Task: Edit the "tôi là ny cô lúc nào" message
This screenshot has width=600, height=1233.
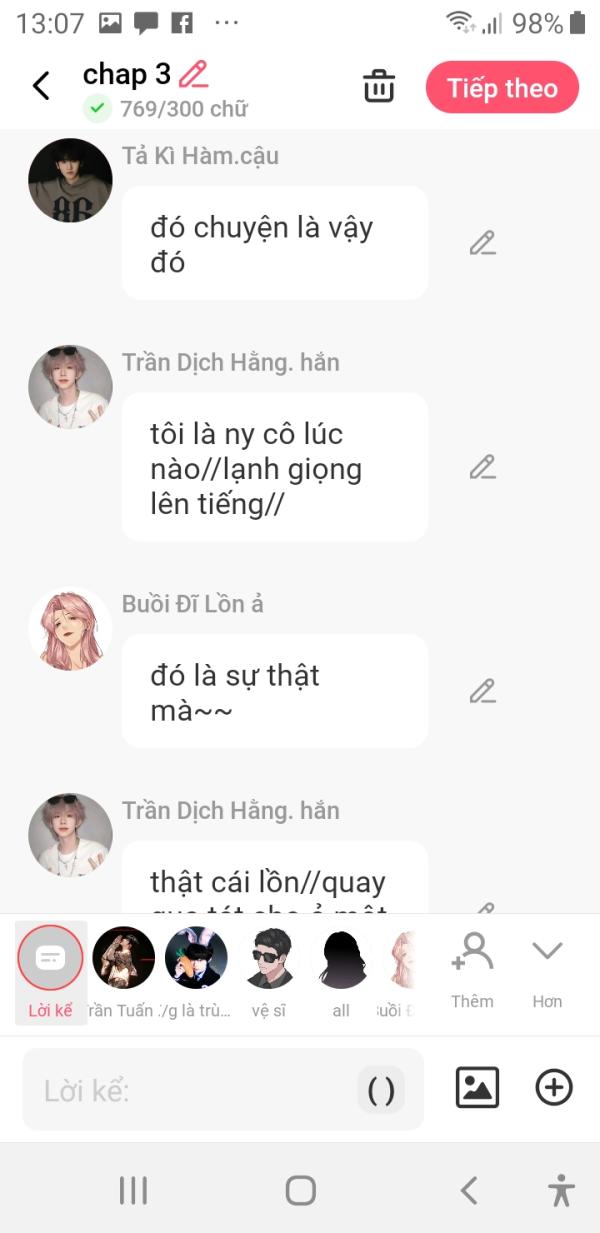Action: tap(483, 467)
